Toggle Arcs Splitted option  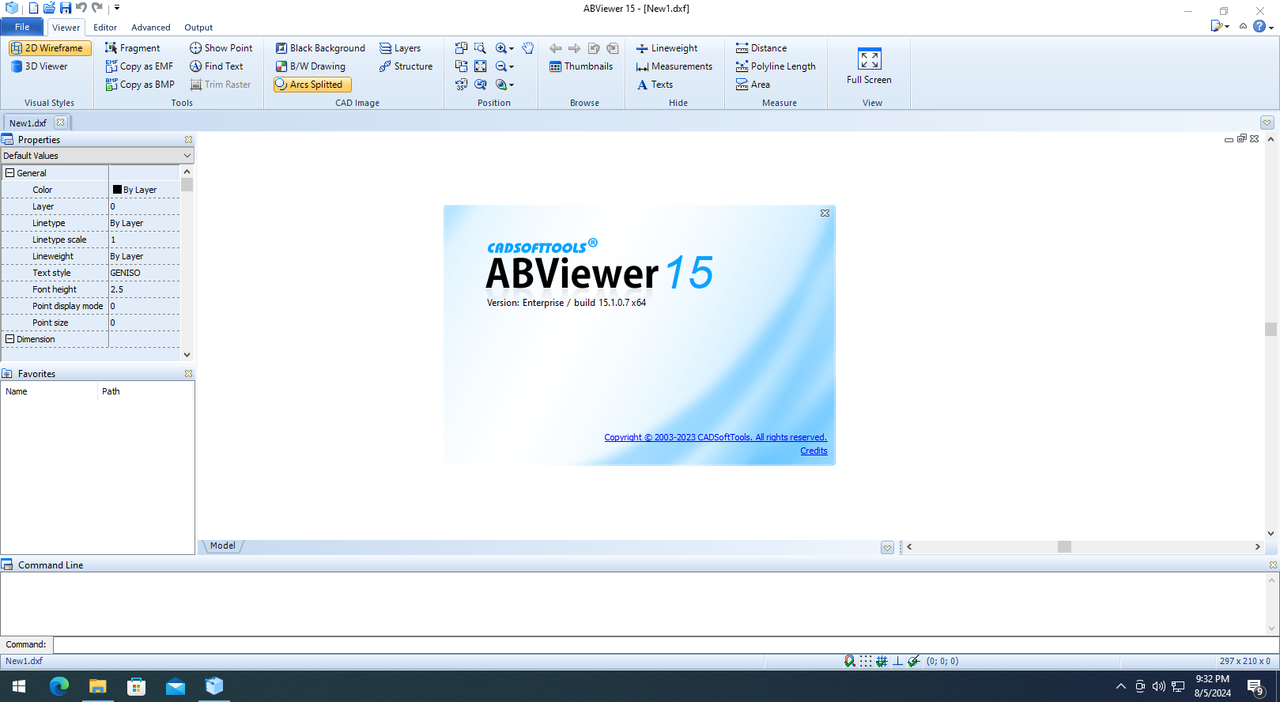click(312, 85)
